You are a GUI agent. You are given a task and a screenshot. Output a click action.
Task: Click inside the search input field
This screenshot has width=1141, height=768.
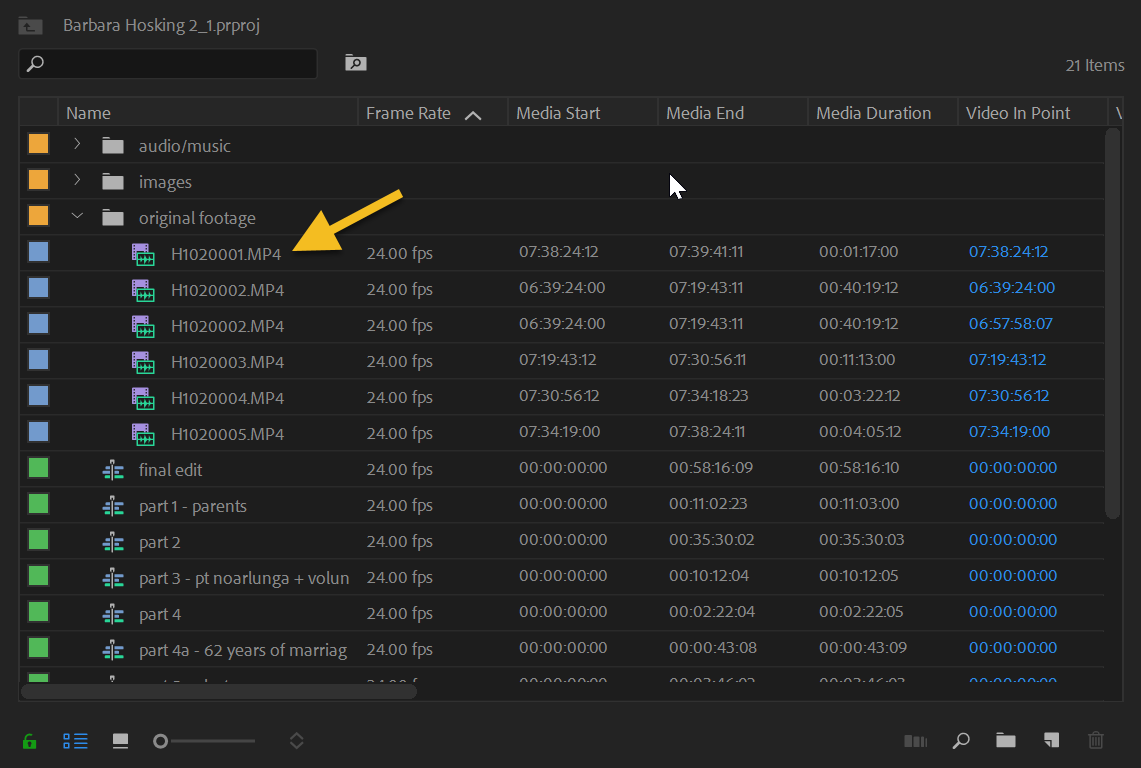[x=170, y=63]
